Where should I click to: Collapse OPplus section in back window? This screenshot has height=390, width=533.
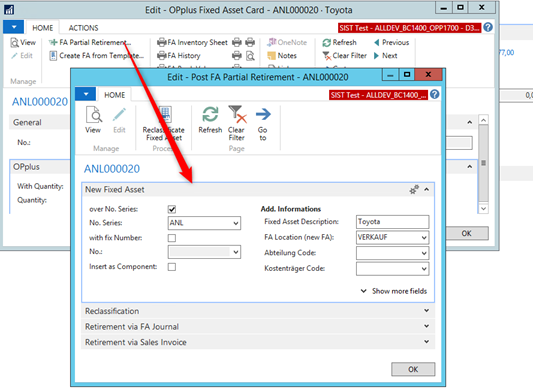(469, 167)
